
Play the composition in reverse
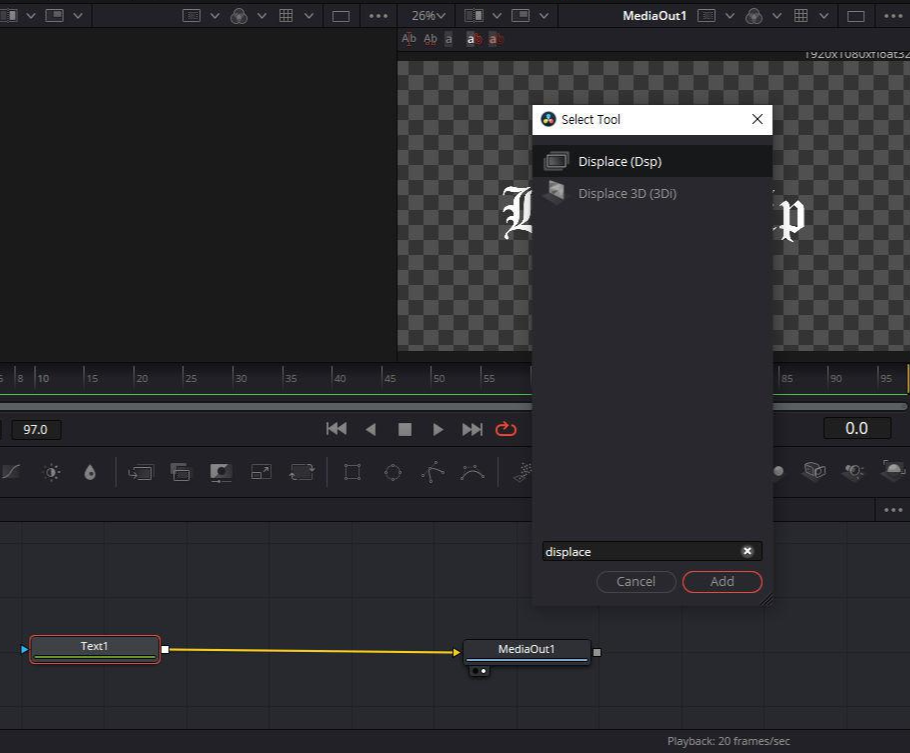pos(371,429)
